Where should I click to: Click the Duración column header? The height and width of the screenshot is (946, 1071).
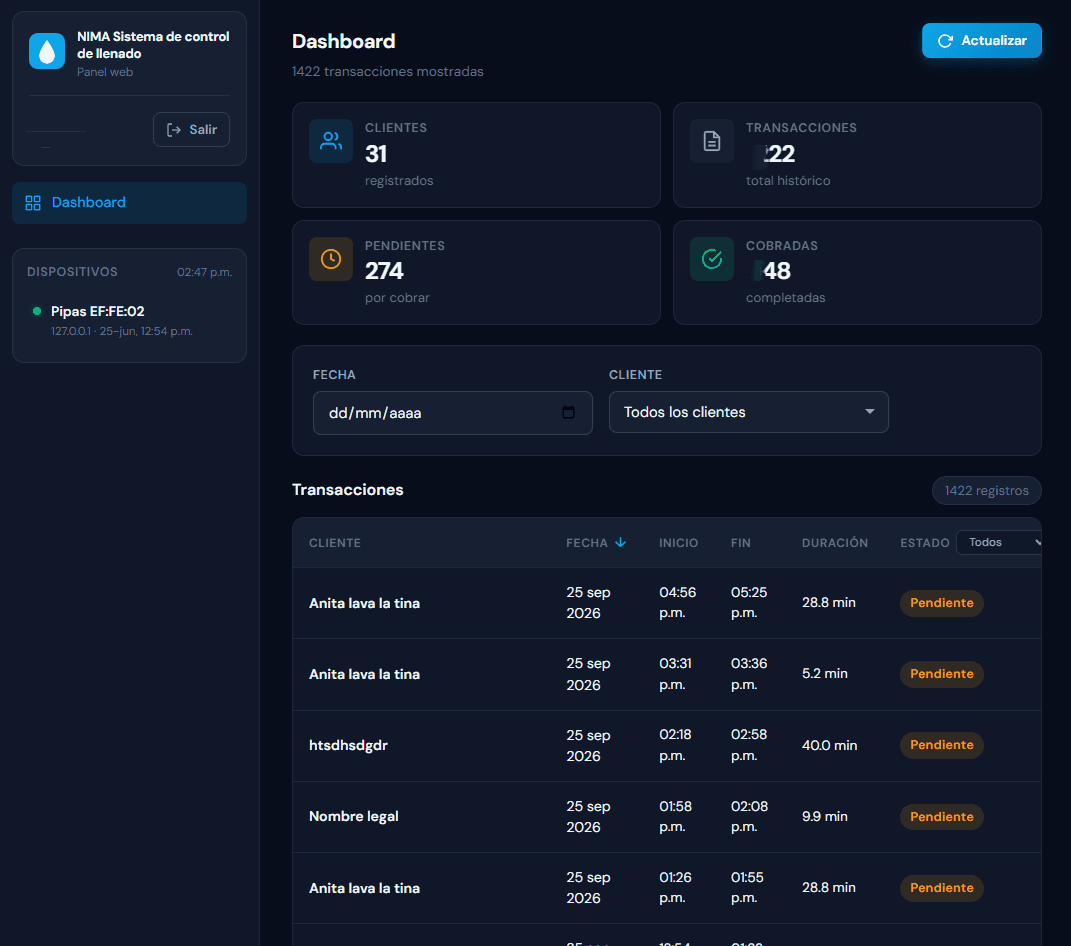click(x=835, y=543)
